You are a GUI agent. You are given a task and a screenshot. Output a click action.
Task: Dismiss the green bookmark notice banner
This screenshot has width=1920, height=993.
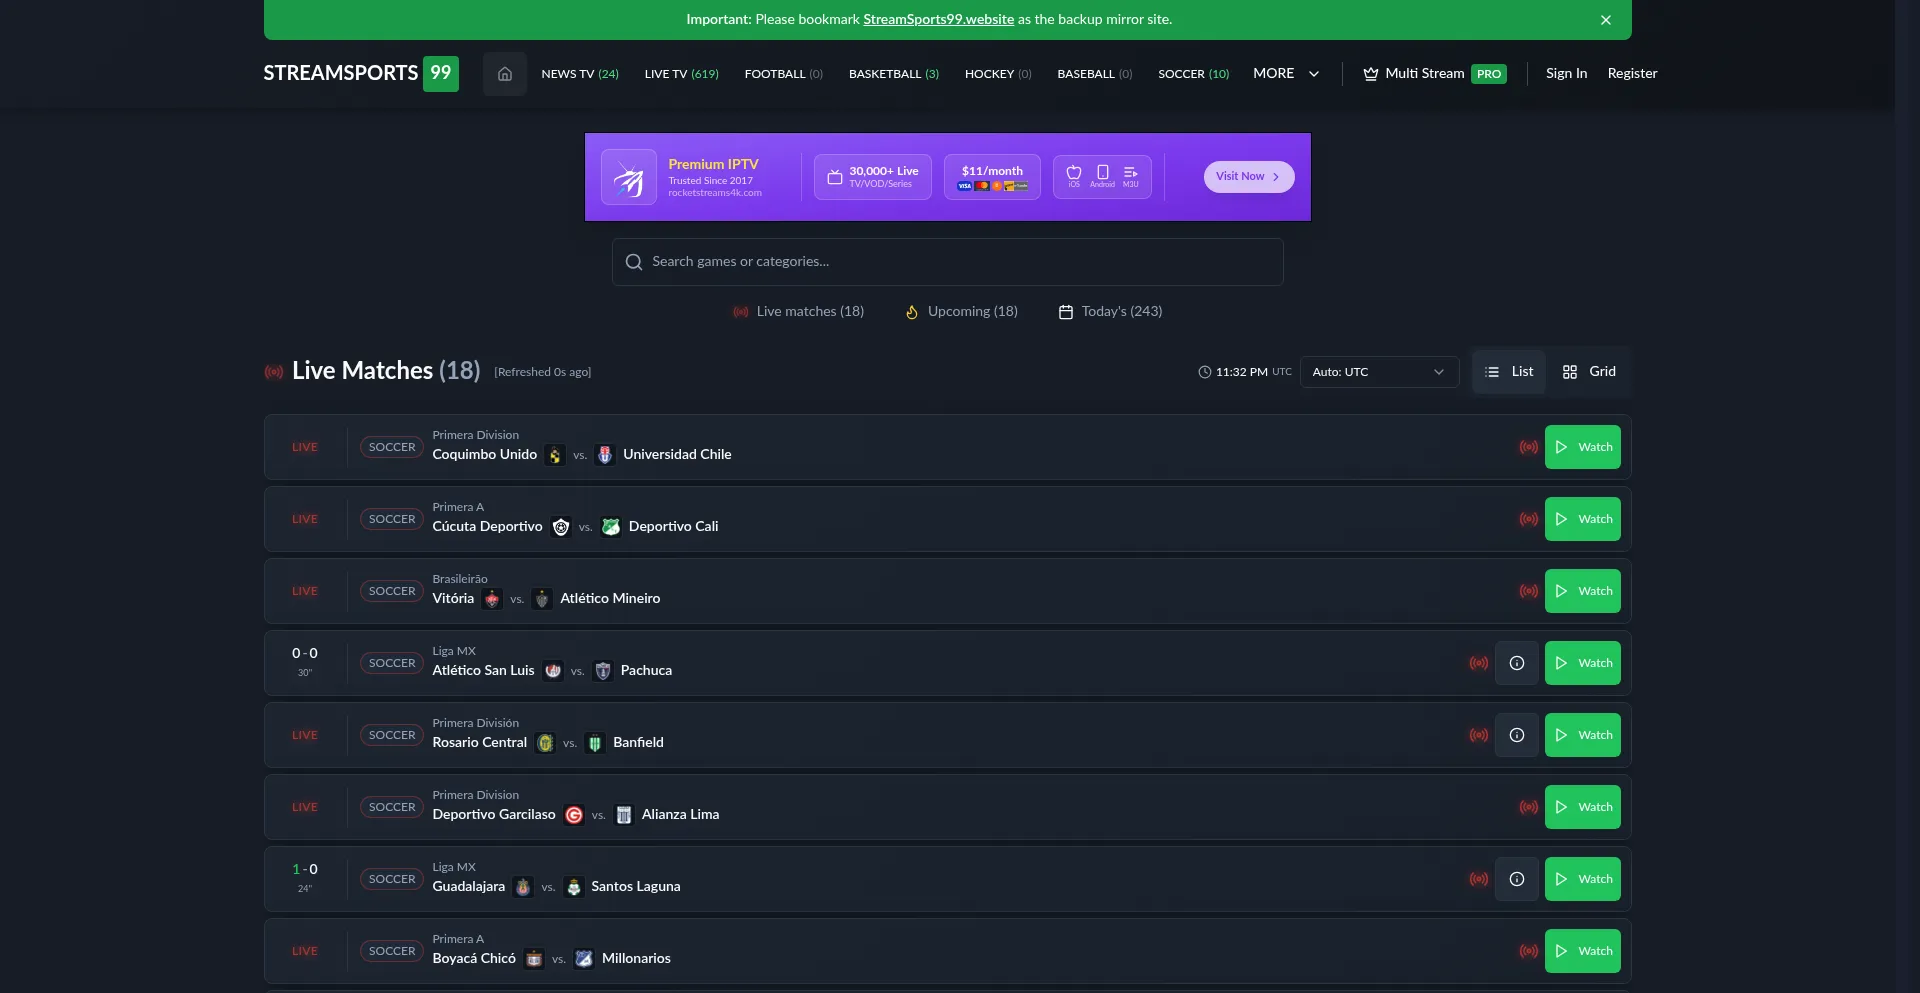click(x=1606, y=20)
